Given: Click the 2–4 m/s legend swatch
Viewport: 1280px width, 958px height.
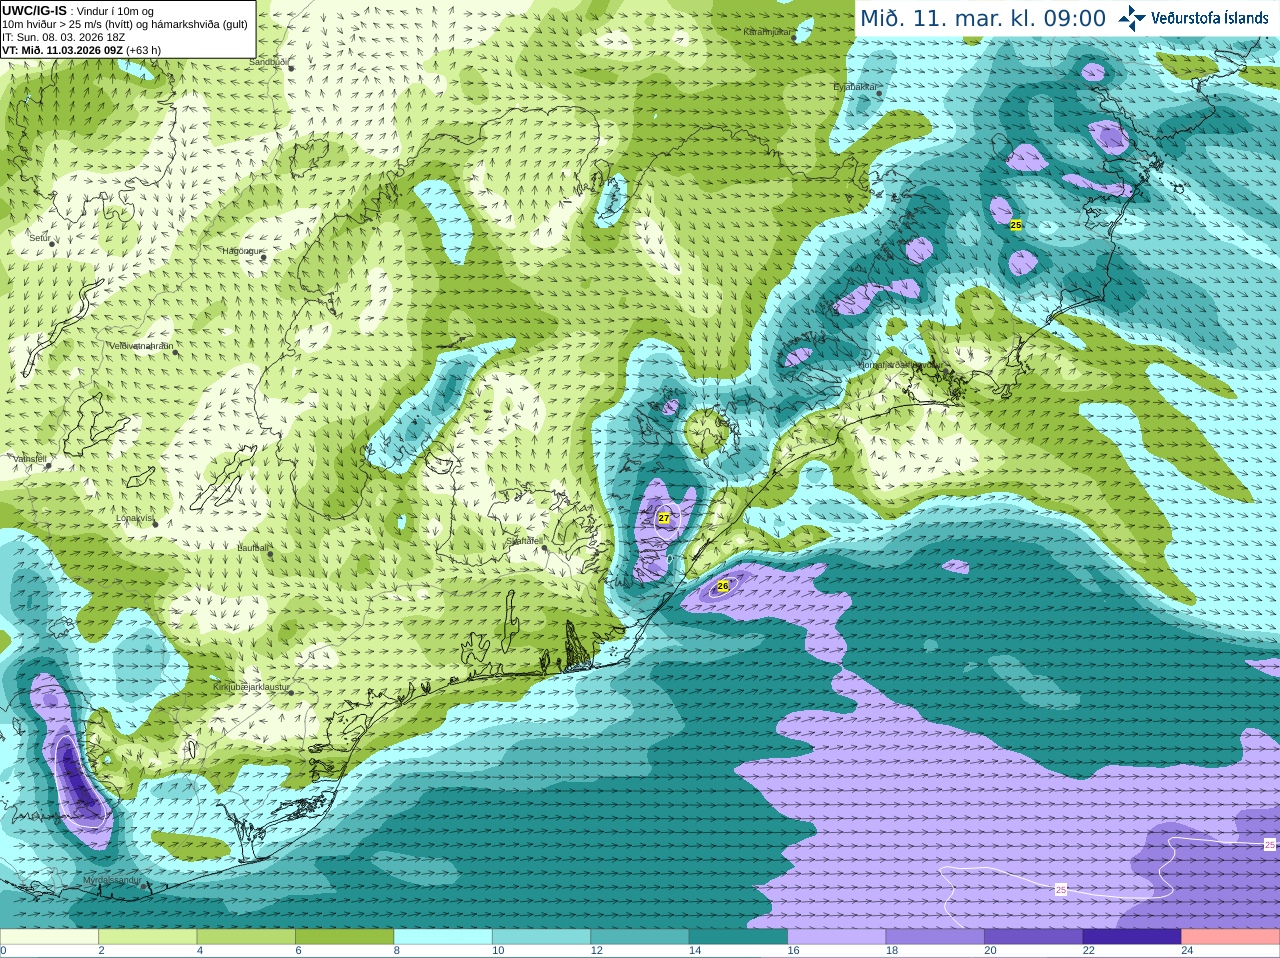Looking at the screenshot, I should (x=148, y=937).
